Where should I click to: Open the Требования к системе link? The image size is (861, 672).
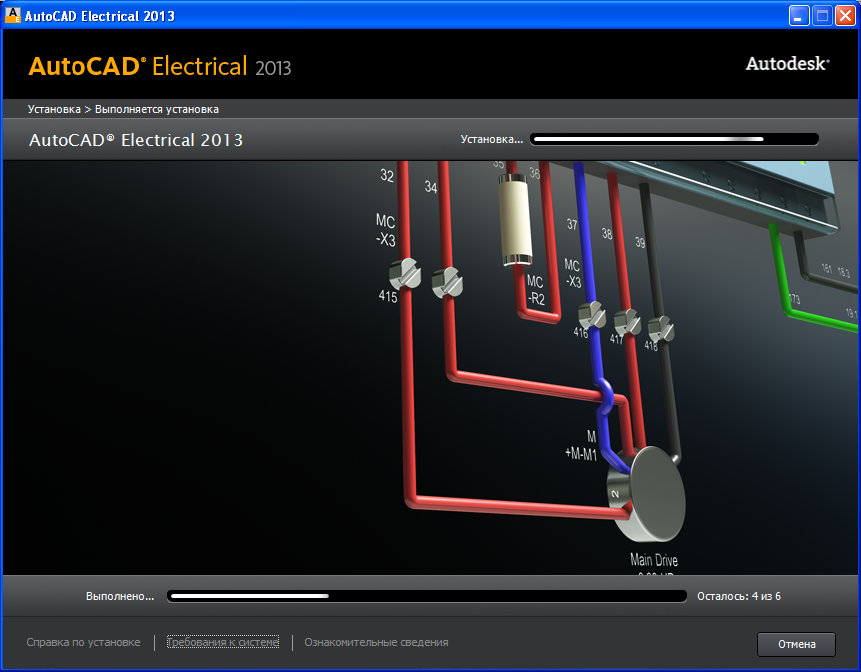pyautogui.click(x=223, y=642)
